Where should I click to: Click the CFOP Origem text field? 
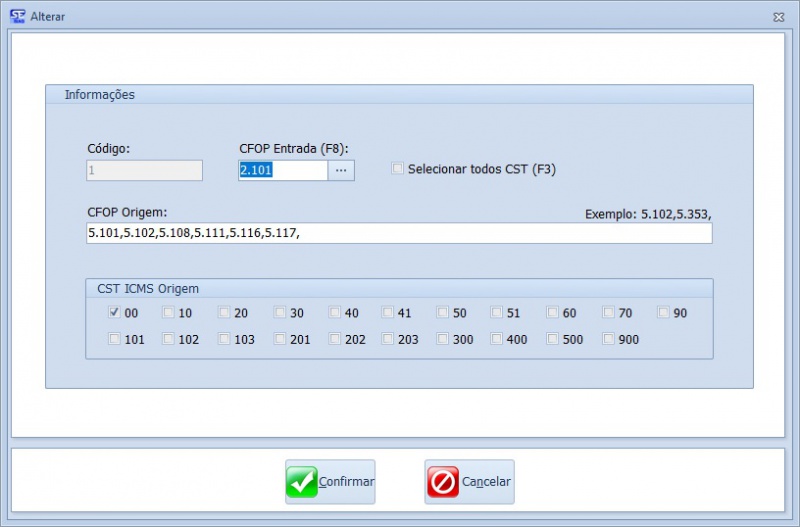pos(399,233)
